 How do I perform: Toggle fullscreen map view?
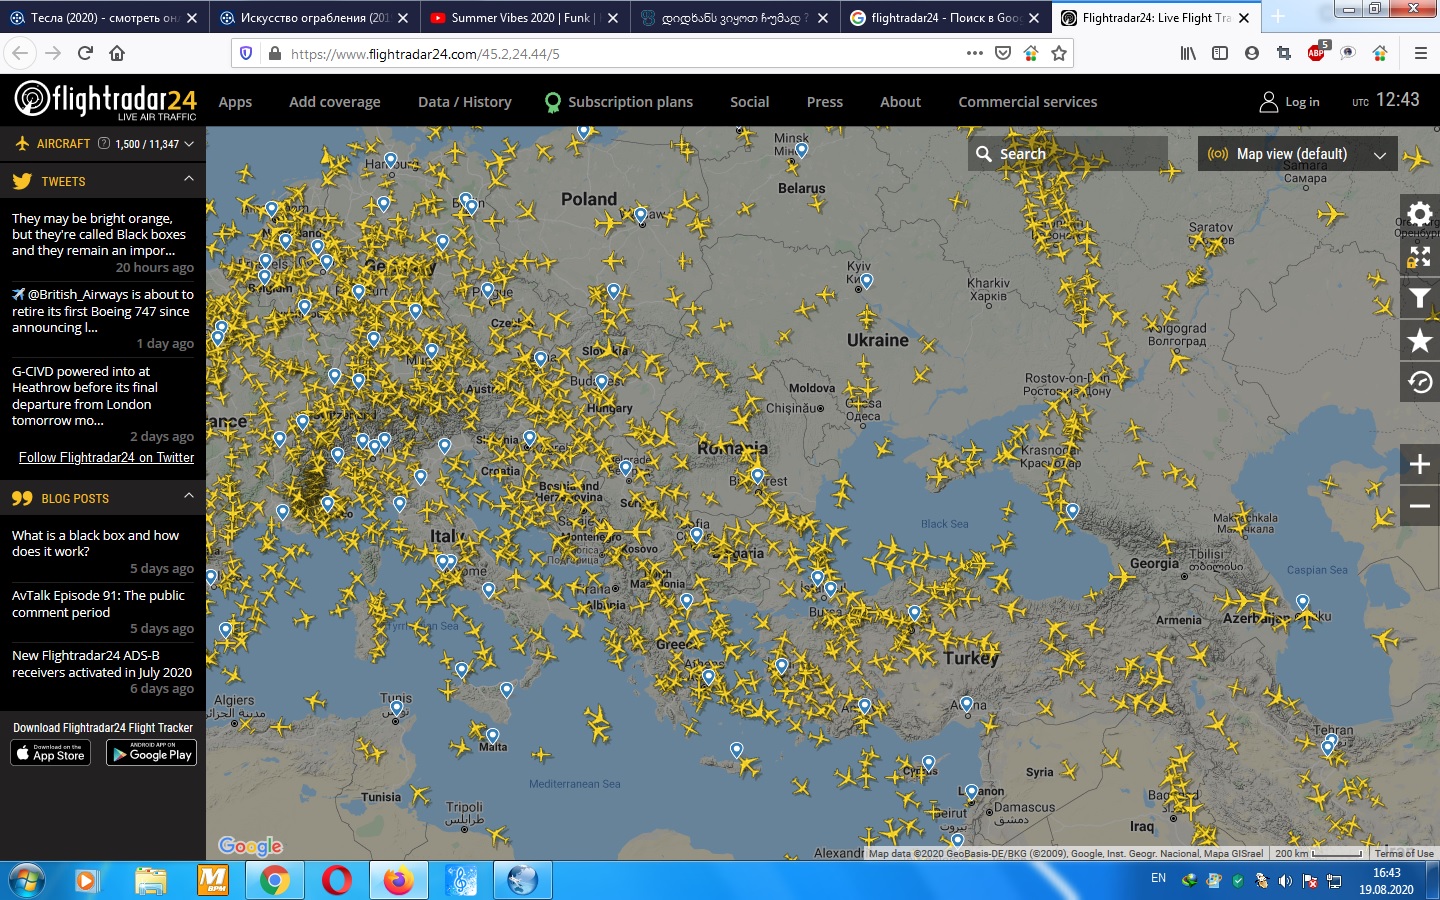point(1419,256)
